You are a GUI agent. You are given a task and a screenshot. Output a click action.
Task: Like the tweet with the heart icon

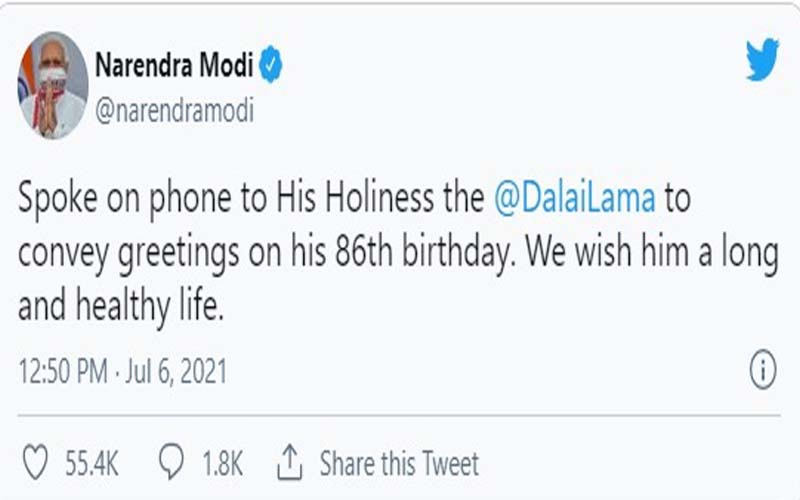36,462
